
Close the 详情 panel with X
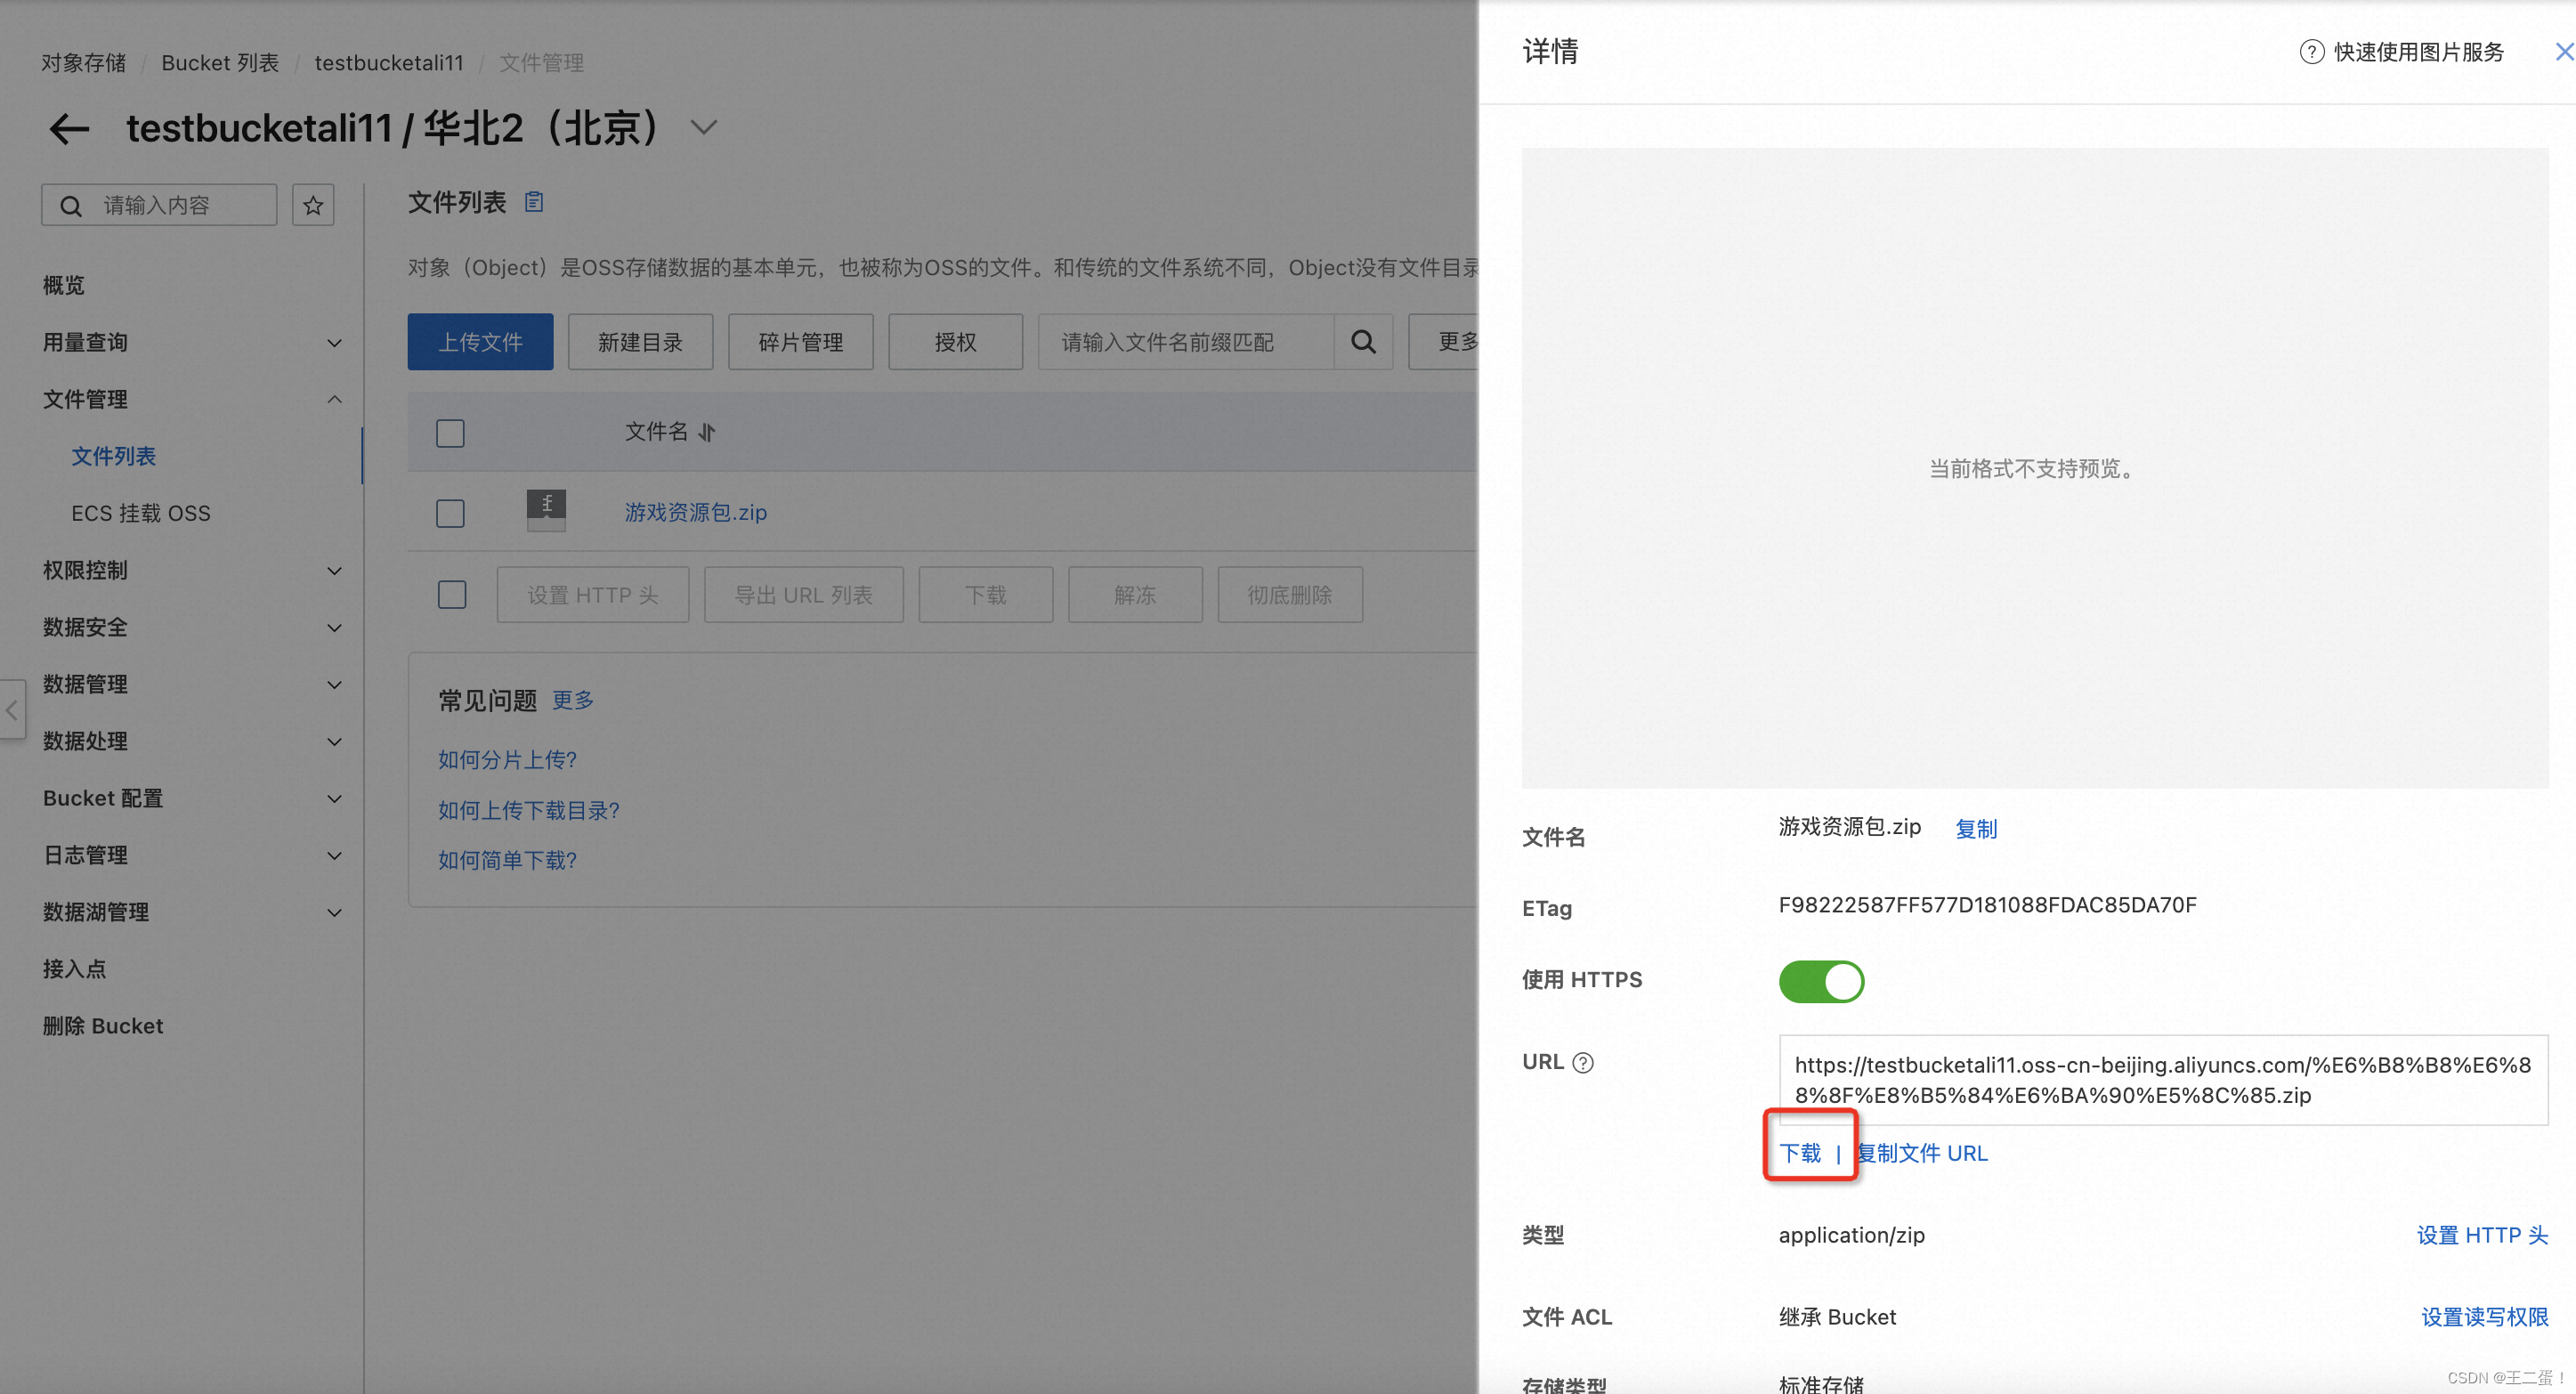click(x=2564, y=52)
